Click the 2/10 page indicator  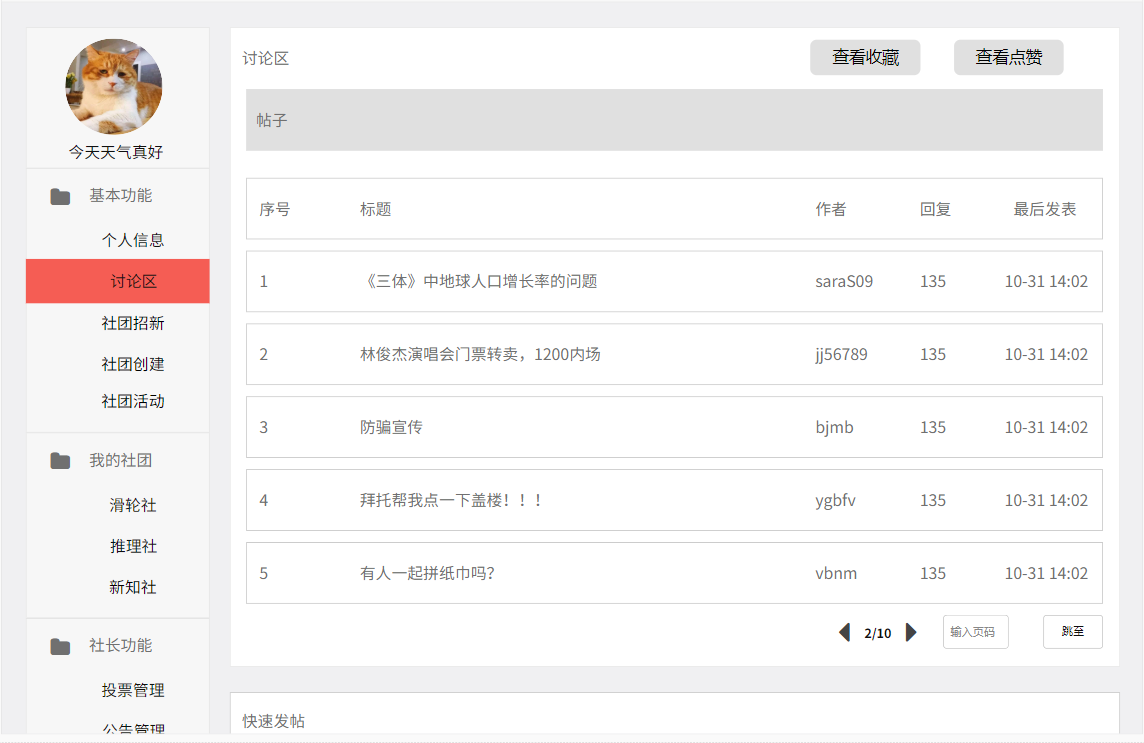(878, 633)
